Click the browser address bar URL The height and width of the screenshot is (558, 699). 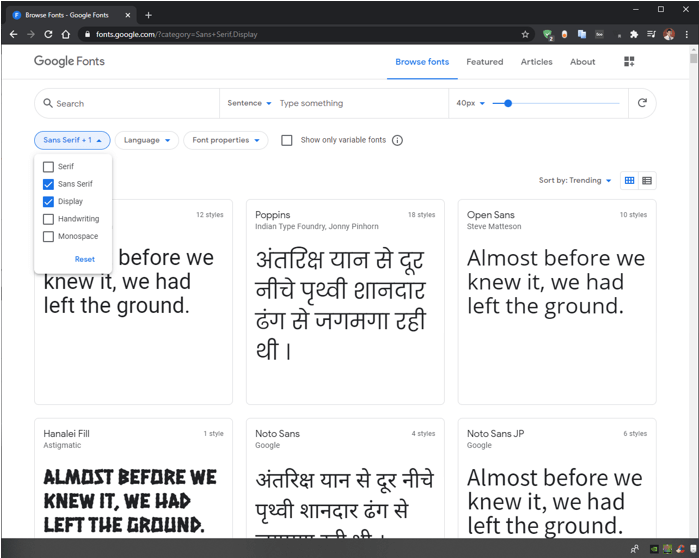[177, 34]
